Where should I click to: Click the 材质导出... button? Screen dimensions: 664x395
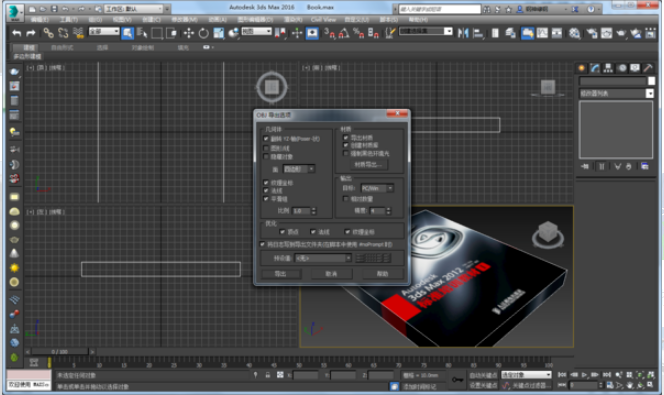368,164
